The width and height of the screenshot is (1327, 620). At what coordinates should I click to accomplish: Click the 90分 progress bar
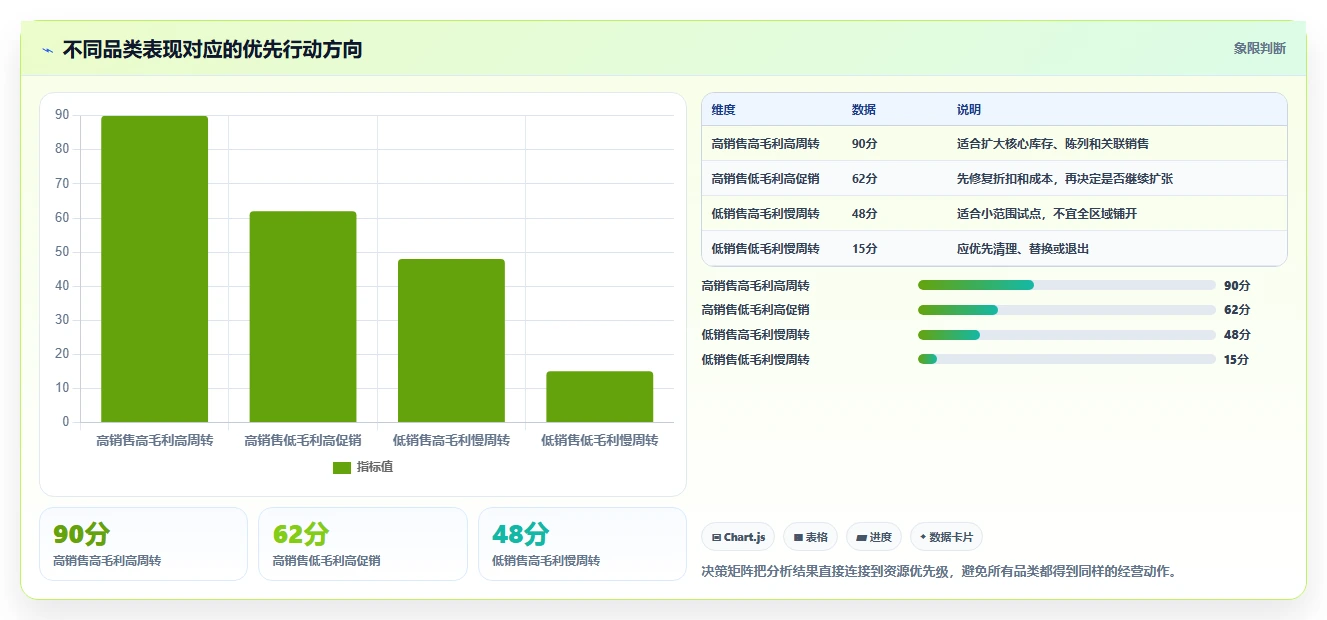[x=1066, y=285]
